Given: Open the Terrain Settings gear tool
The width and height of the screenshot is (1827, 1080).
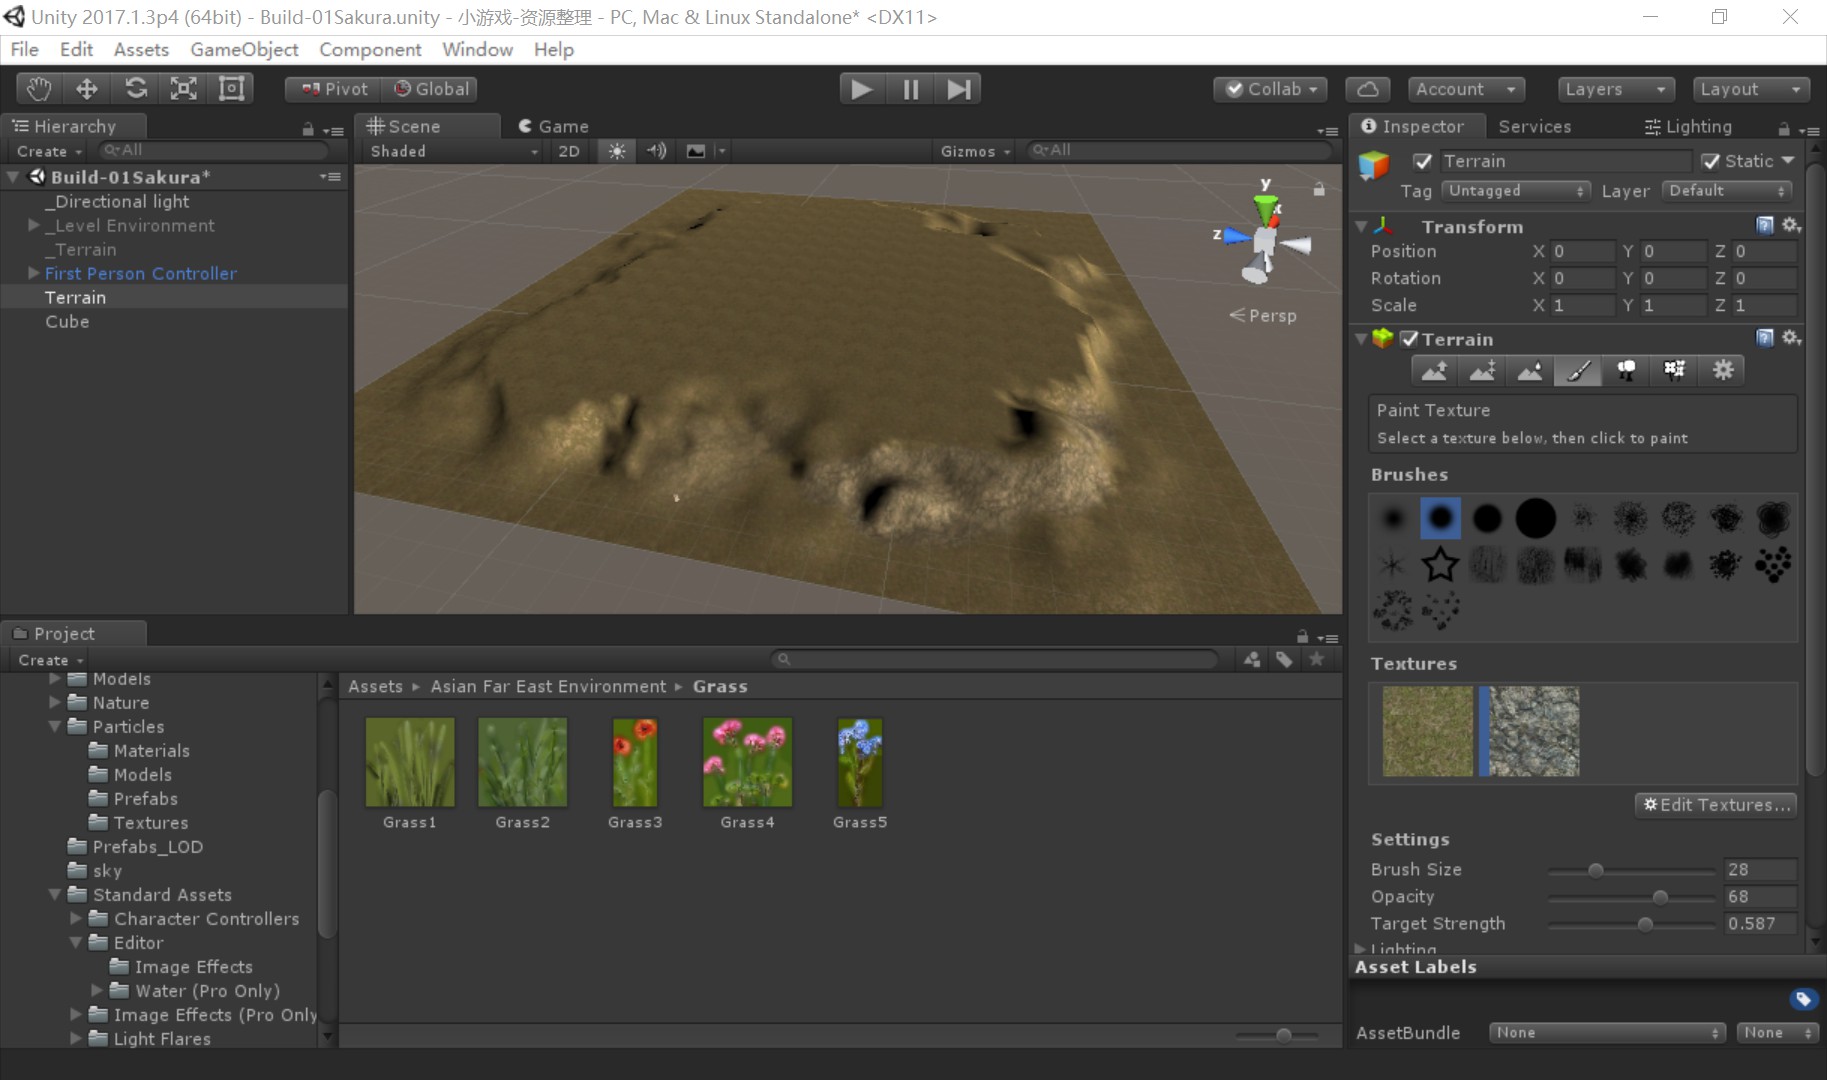Looking at the screenshot, I should [x=1722, y=371].
